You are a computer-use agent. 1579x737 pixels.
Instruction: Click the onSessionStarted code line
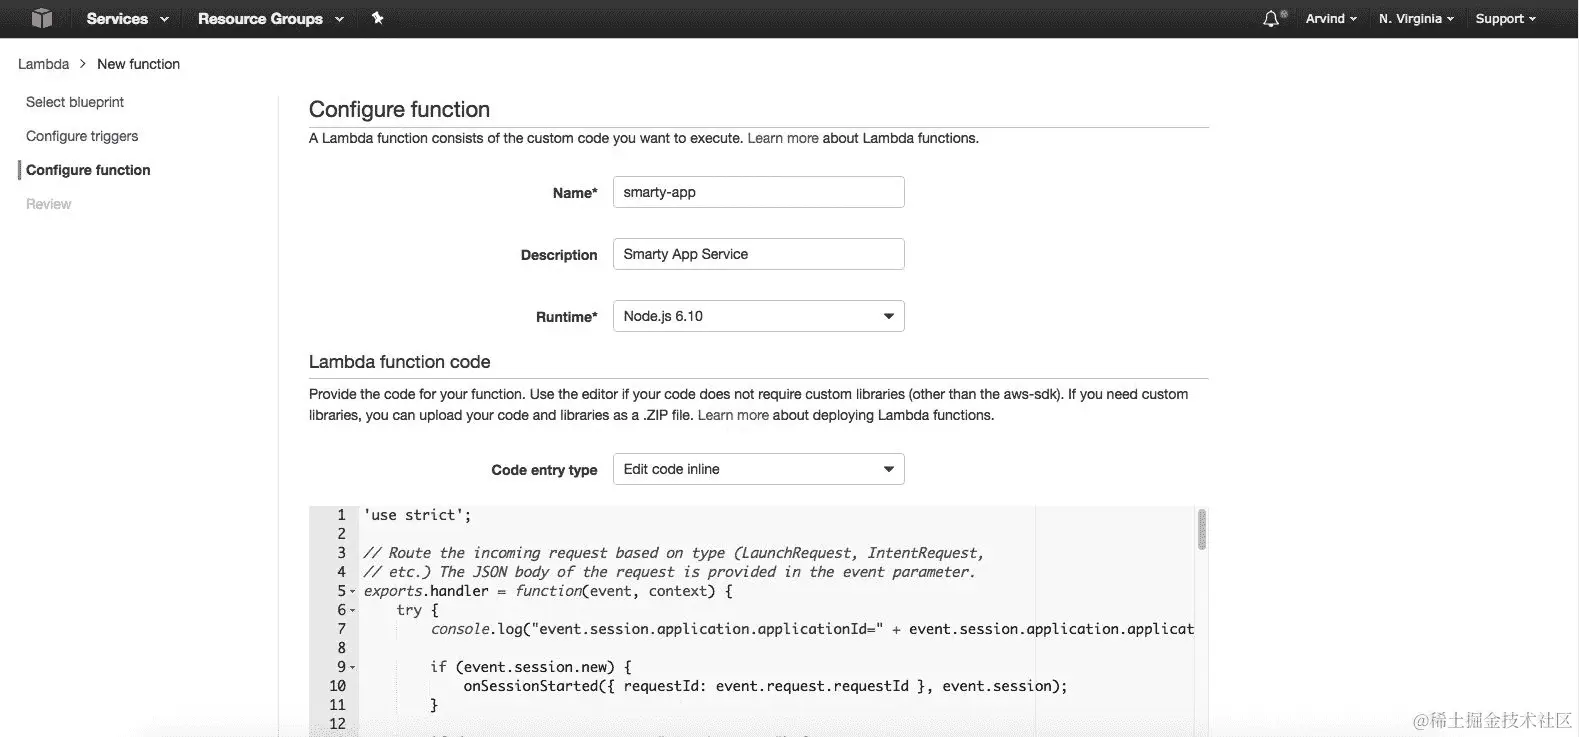pos(765,686)
